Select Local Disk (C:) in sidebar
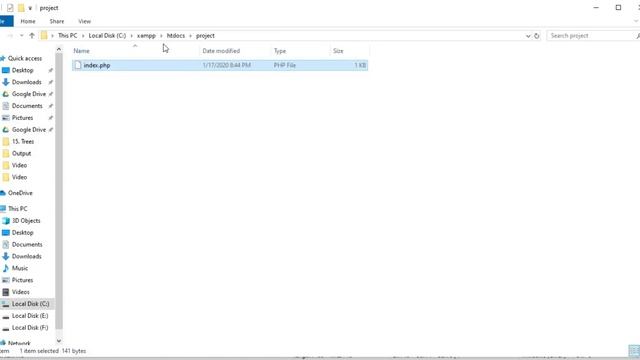 [30, 304]
